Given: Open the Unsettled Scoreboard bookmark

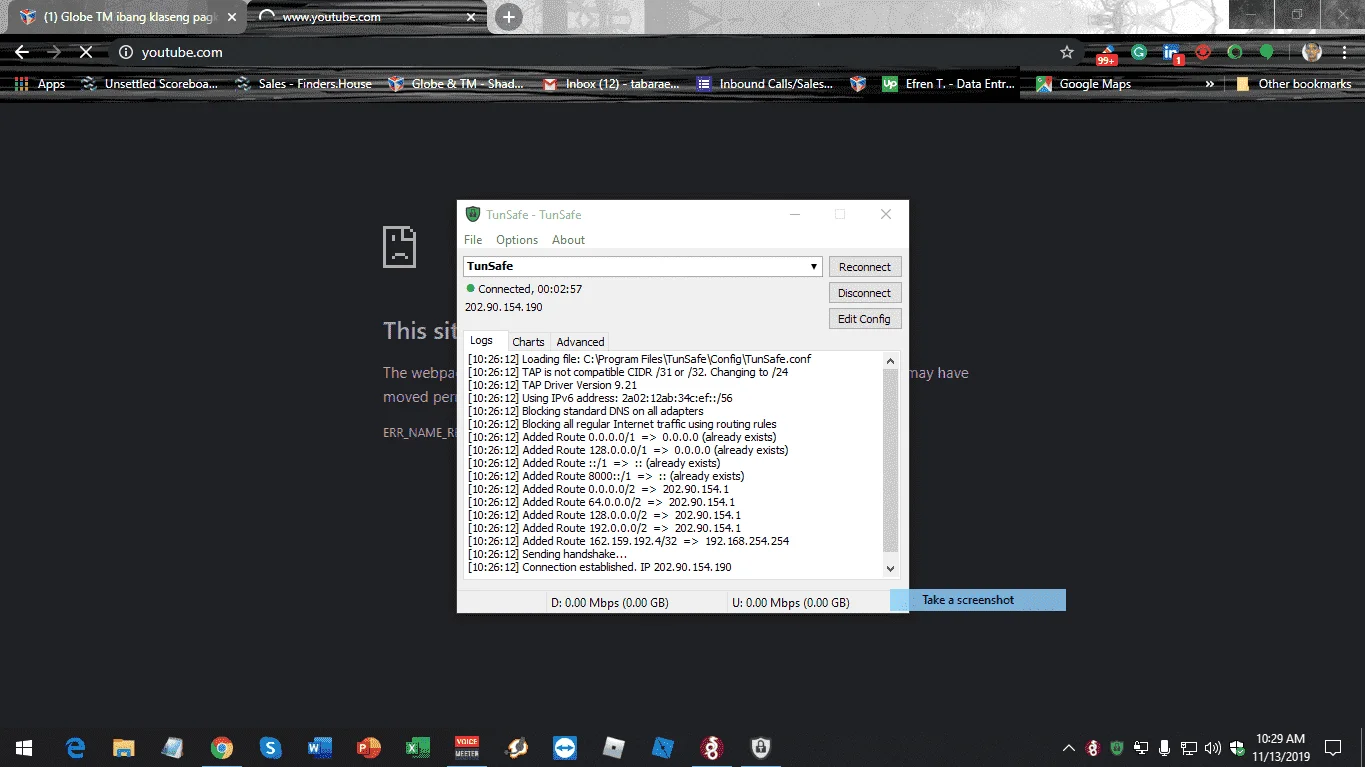Looking at the screenshot, I should click(149, 84).
